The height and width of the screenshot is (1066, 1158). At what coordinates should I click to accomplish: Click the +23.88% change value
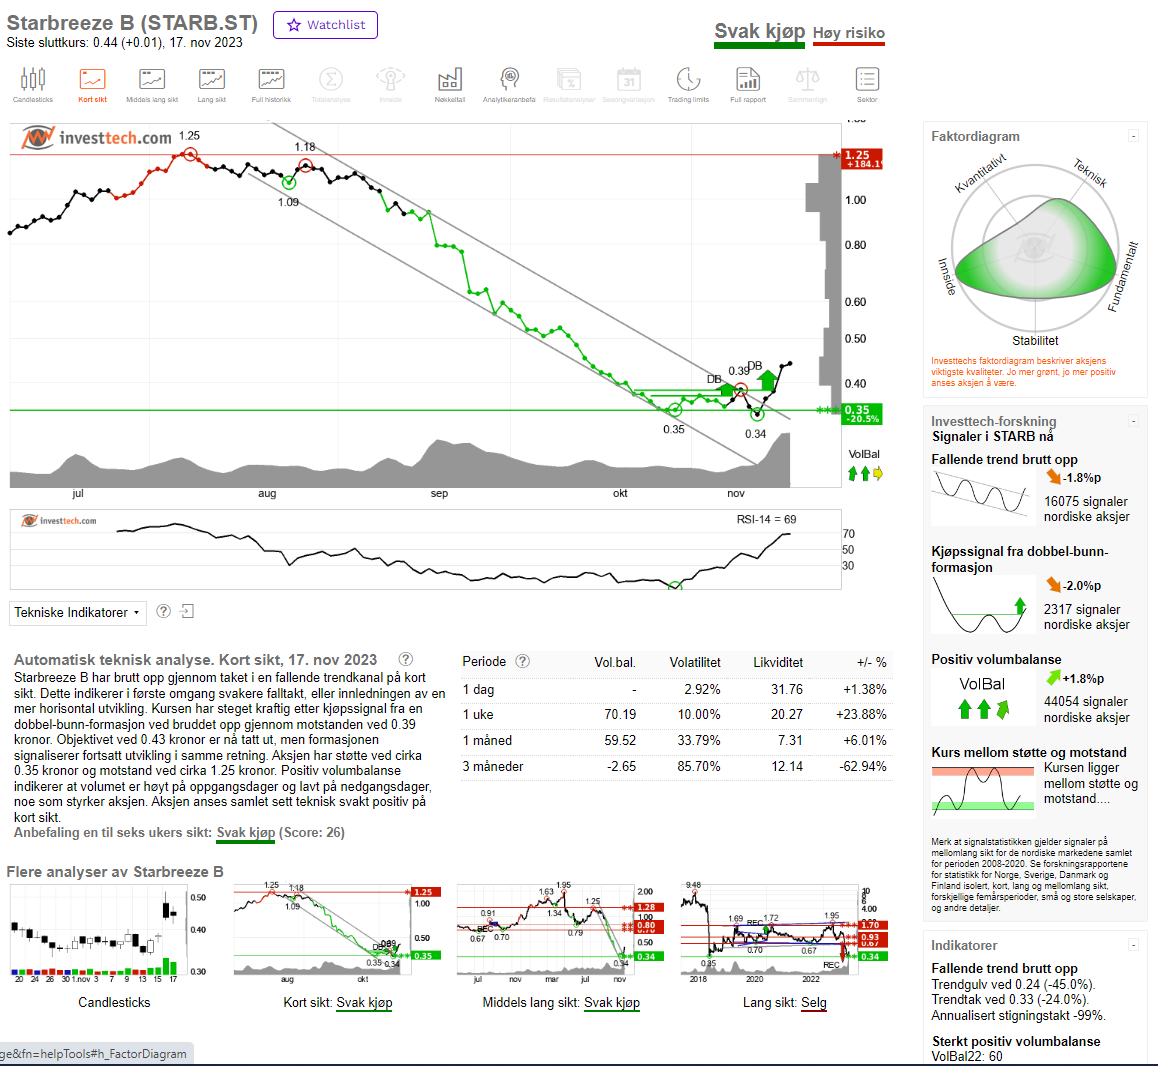pyautogui.click(x=861, y=714)
